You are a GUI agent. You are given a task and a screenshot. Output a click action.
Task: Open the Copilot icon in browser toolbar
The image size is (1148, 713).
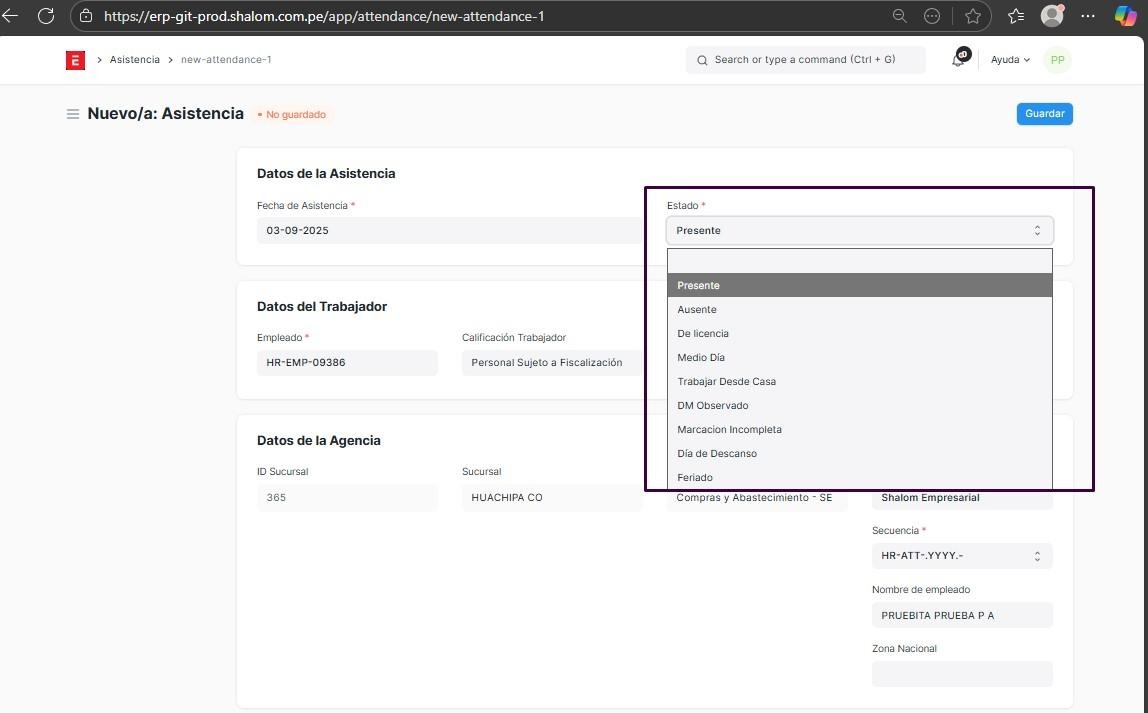pos(1125,16)
